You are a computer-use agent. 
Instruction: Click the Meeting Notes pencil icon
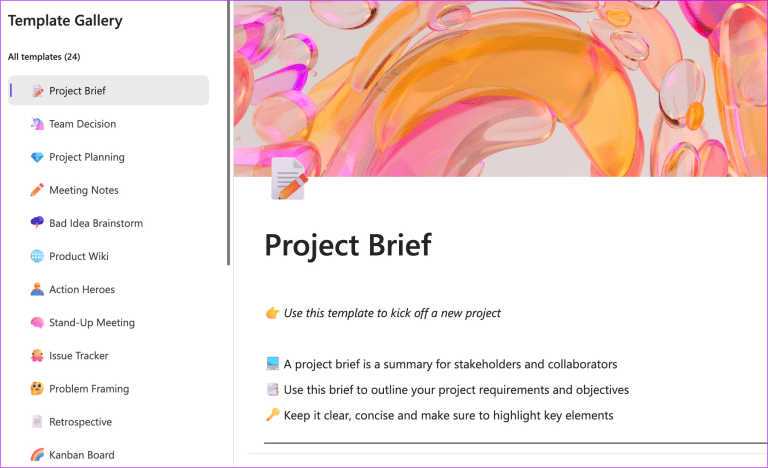click(x=37, y=190)
